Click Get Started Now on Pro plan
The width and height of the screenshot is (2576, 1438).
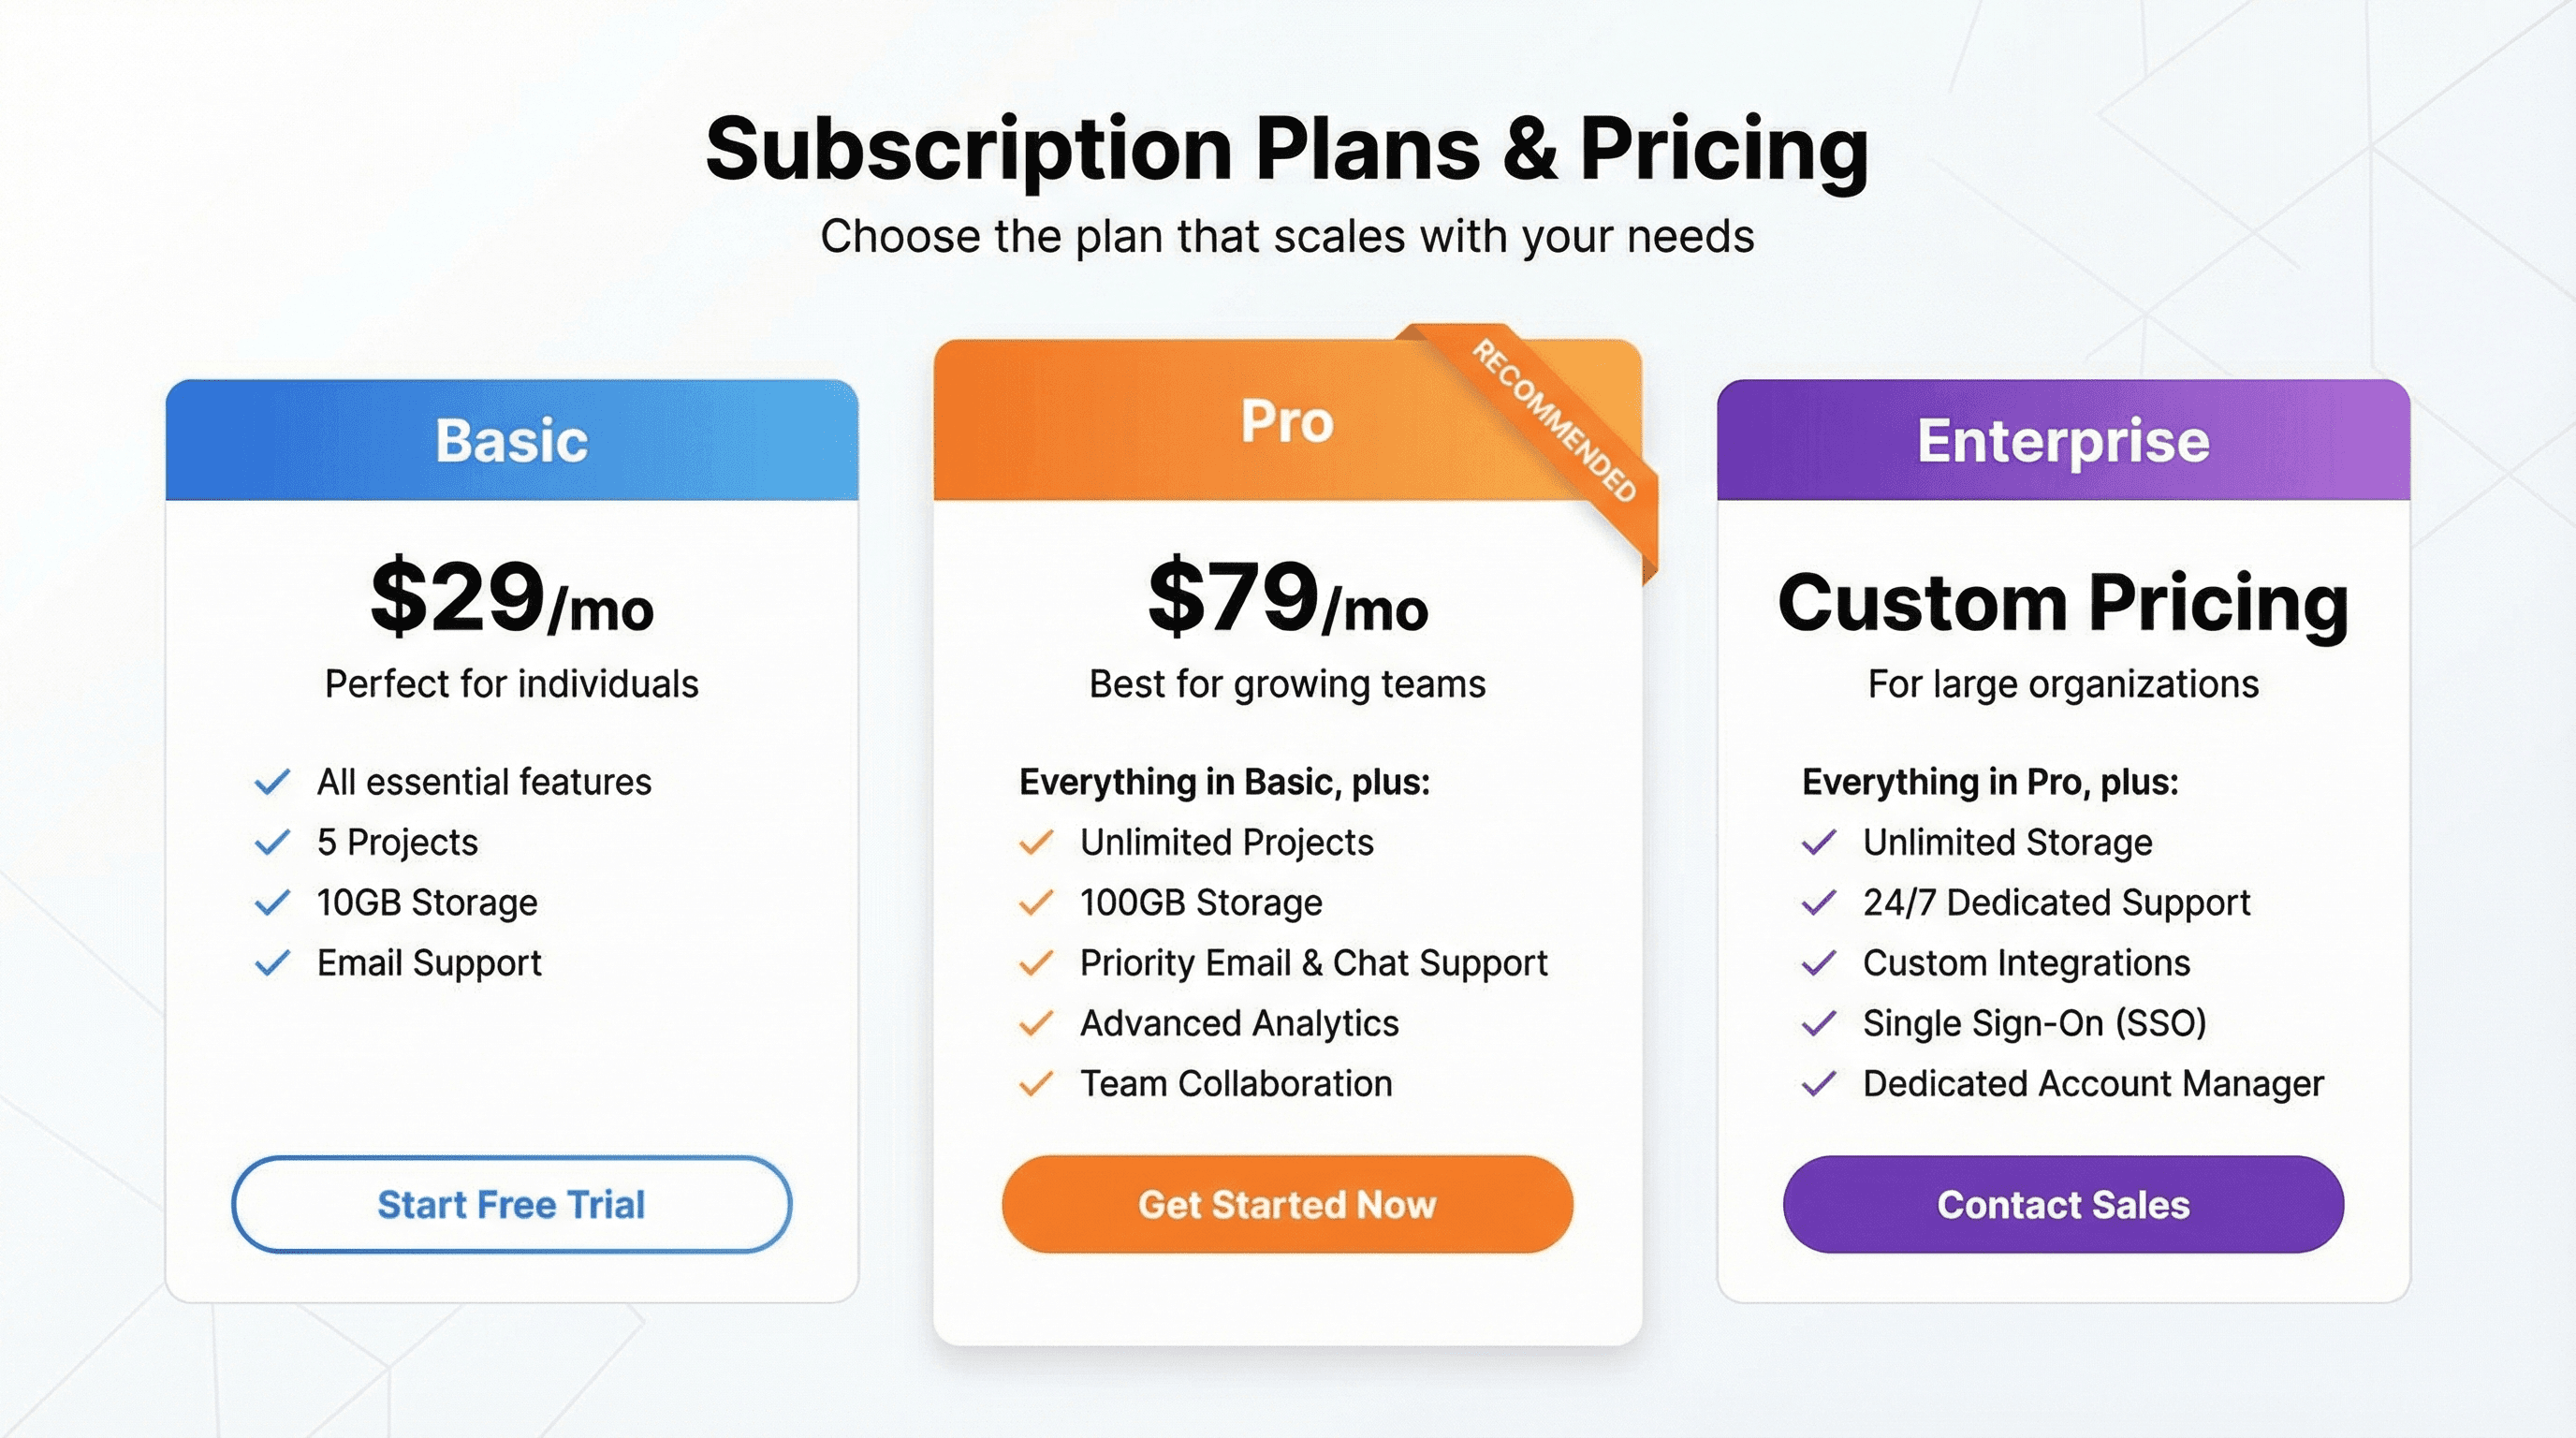coord(1287,1205)
